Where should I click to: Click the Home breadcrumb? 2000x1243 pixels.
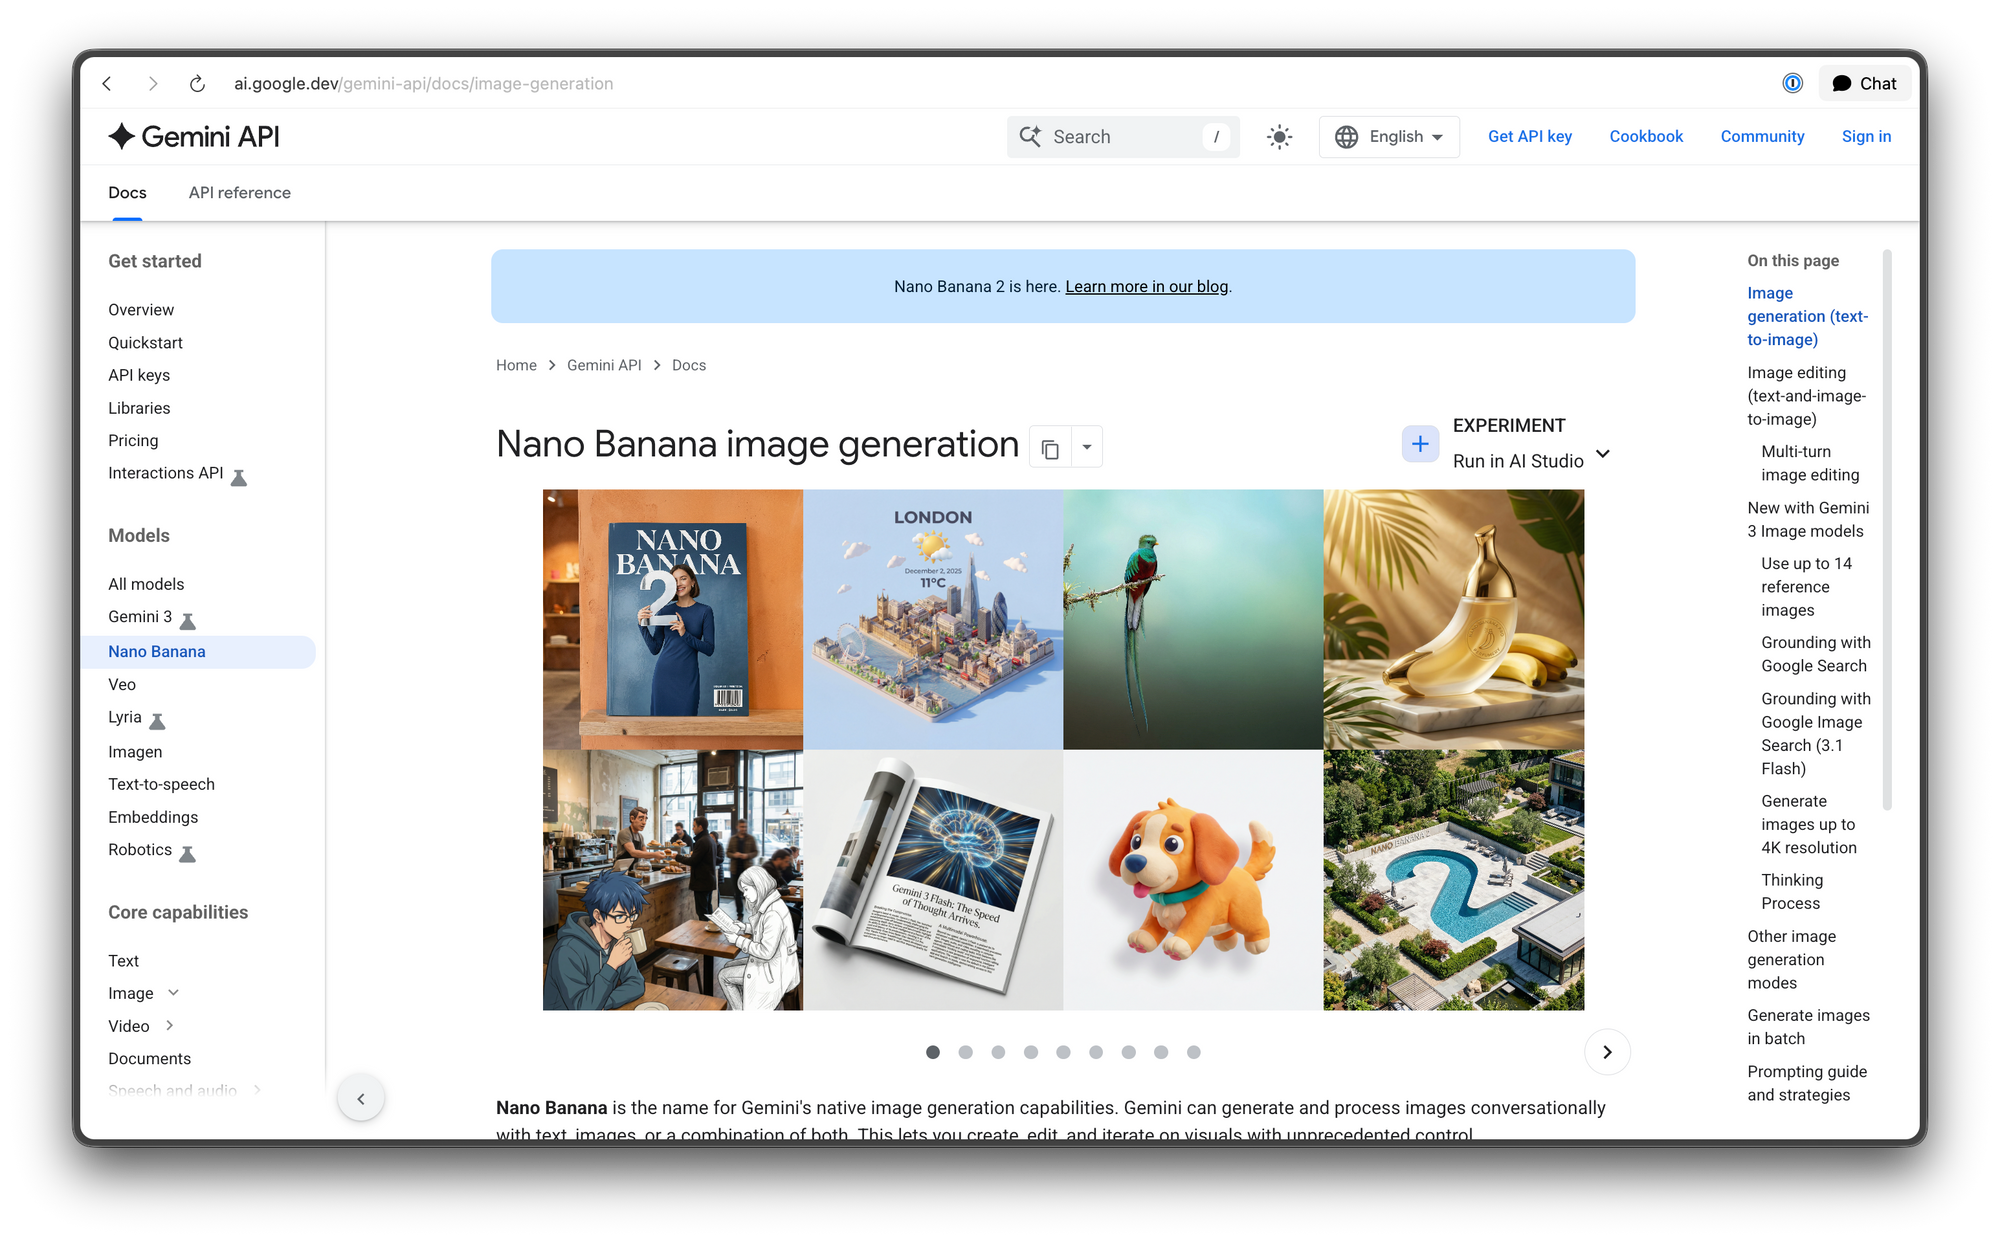pyautogui.click(x=516, y=366)
